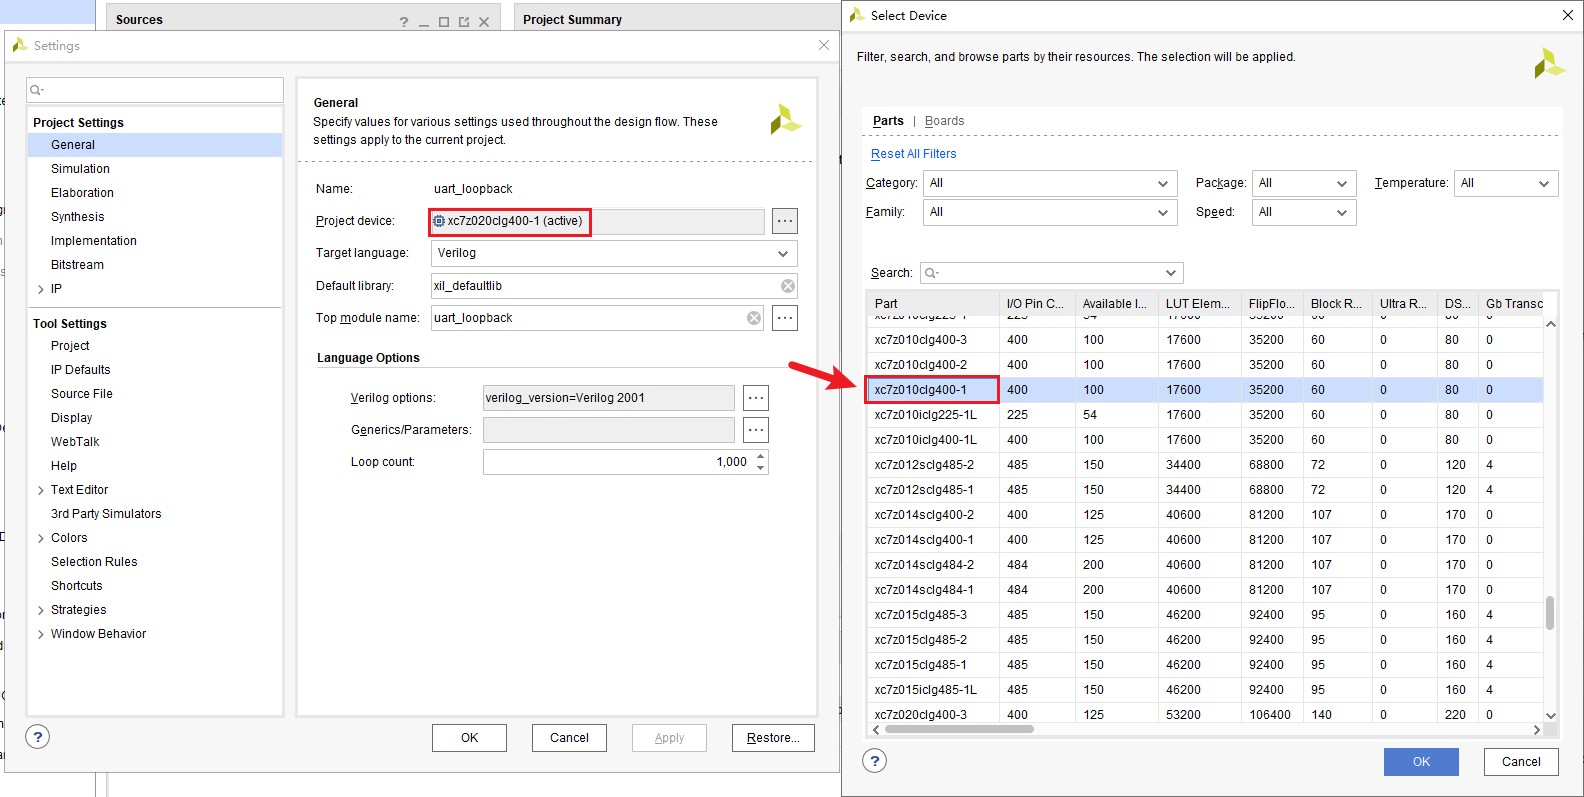1584x797 pixels.
Task: Close the Select Device dialog
Action: click(1568, 15)
